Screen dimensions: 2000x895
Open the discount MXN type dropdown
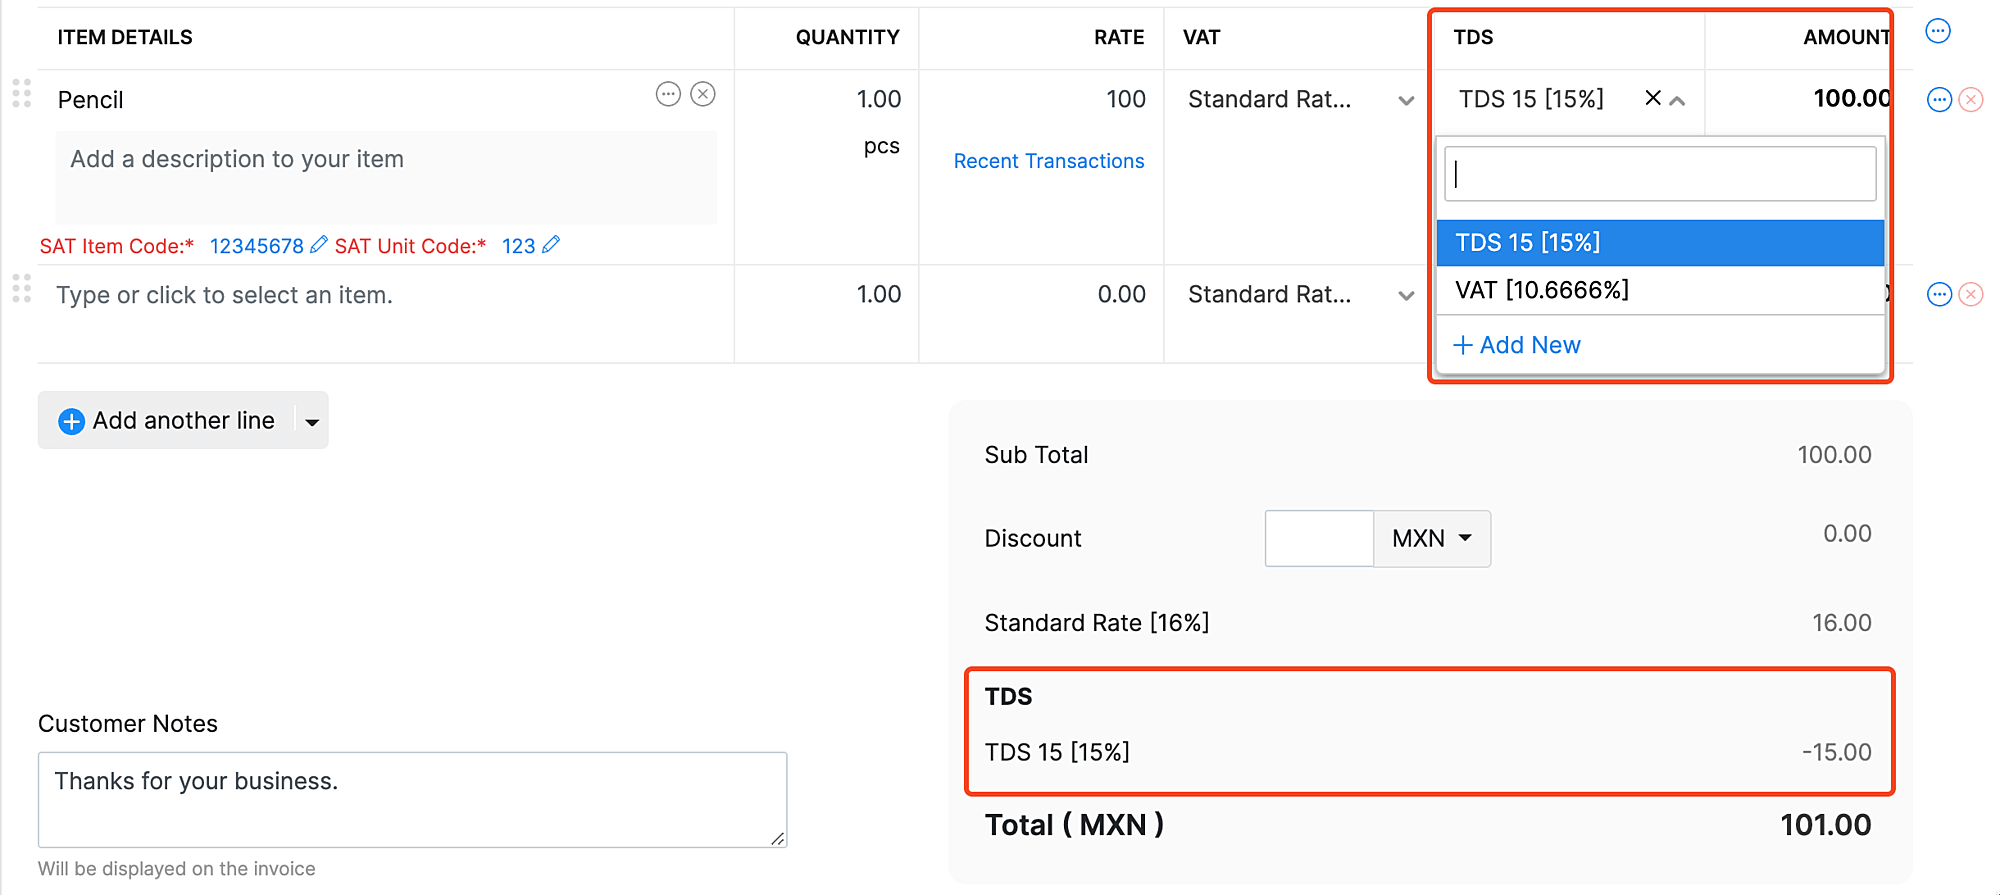click(x=1432, y=539)
